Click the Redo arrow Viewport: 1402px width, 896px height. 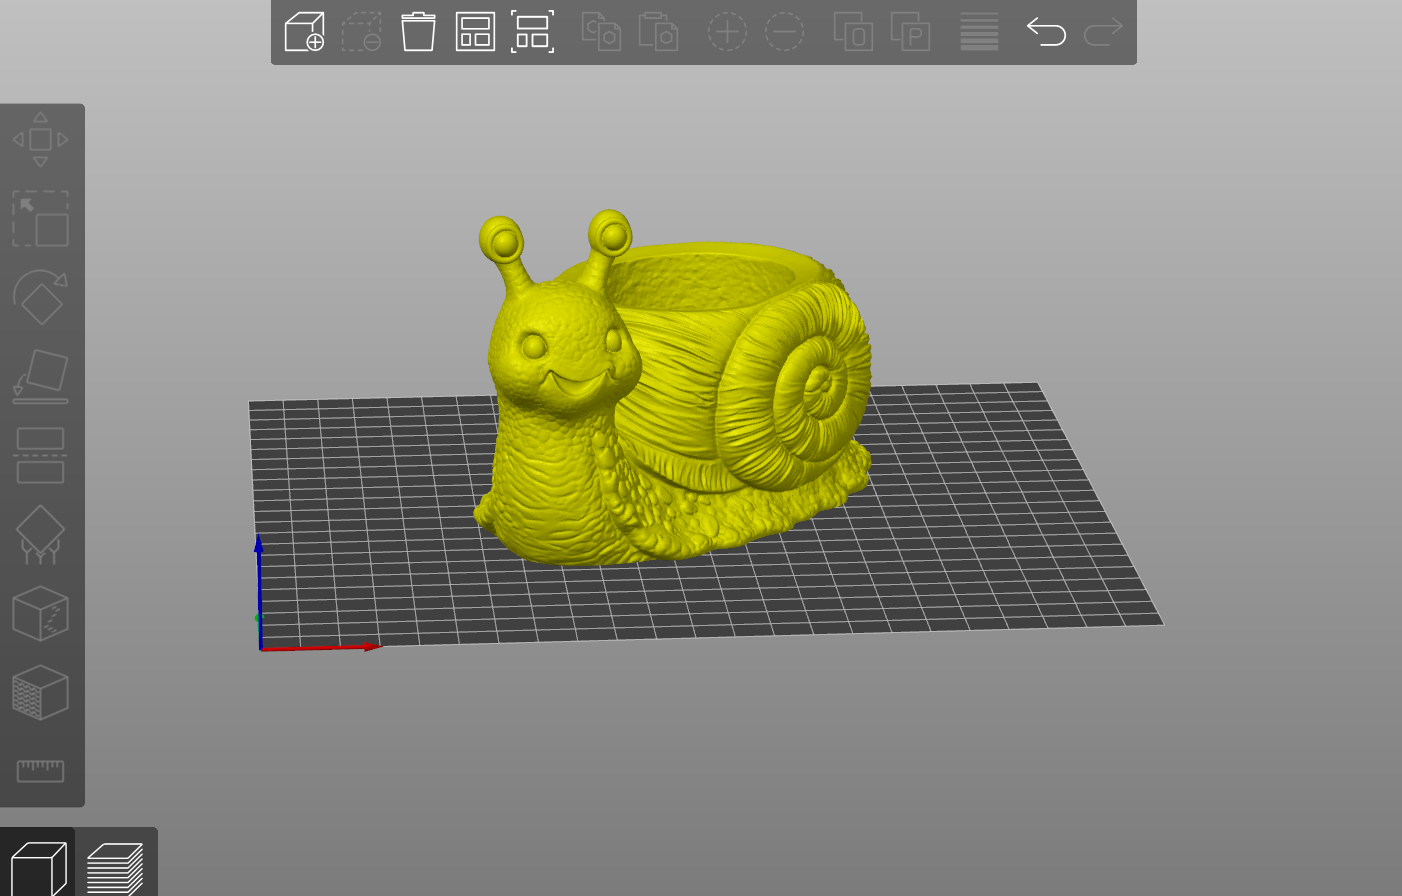1103,32
